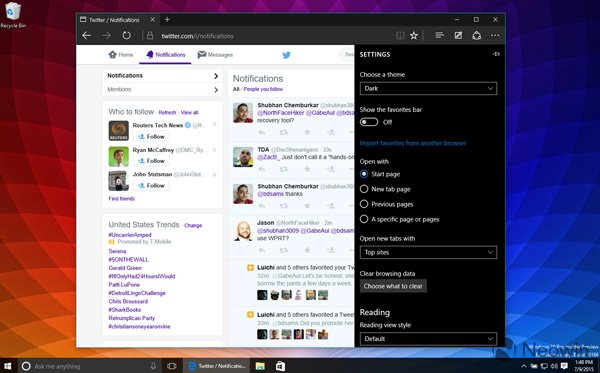Click the address bar URL field
This screenshot has width=600, height=373.
[197, 36]
